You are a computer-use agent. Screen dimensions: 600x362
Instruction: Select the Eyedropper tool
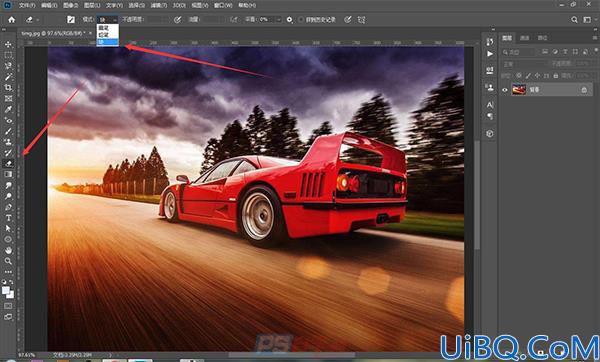[x=8, y=109]
